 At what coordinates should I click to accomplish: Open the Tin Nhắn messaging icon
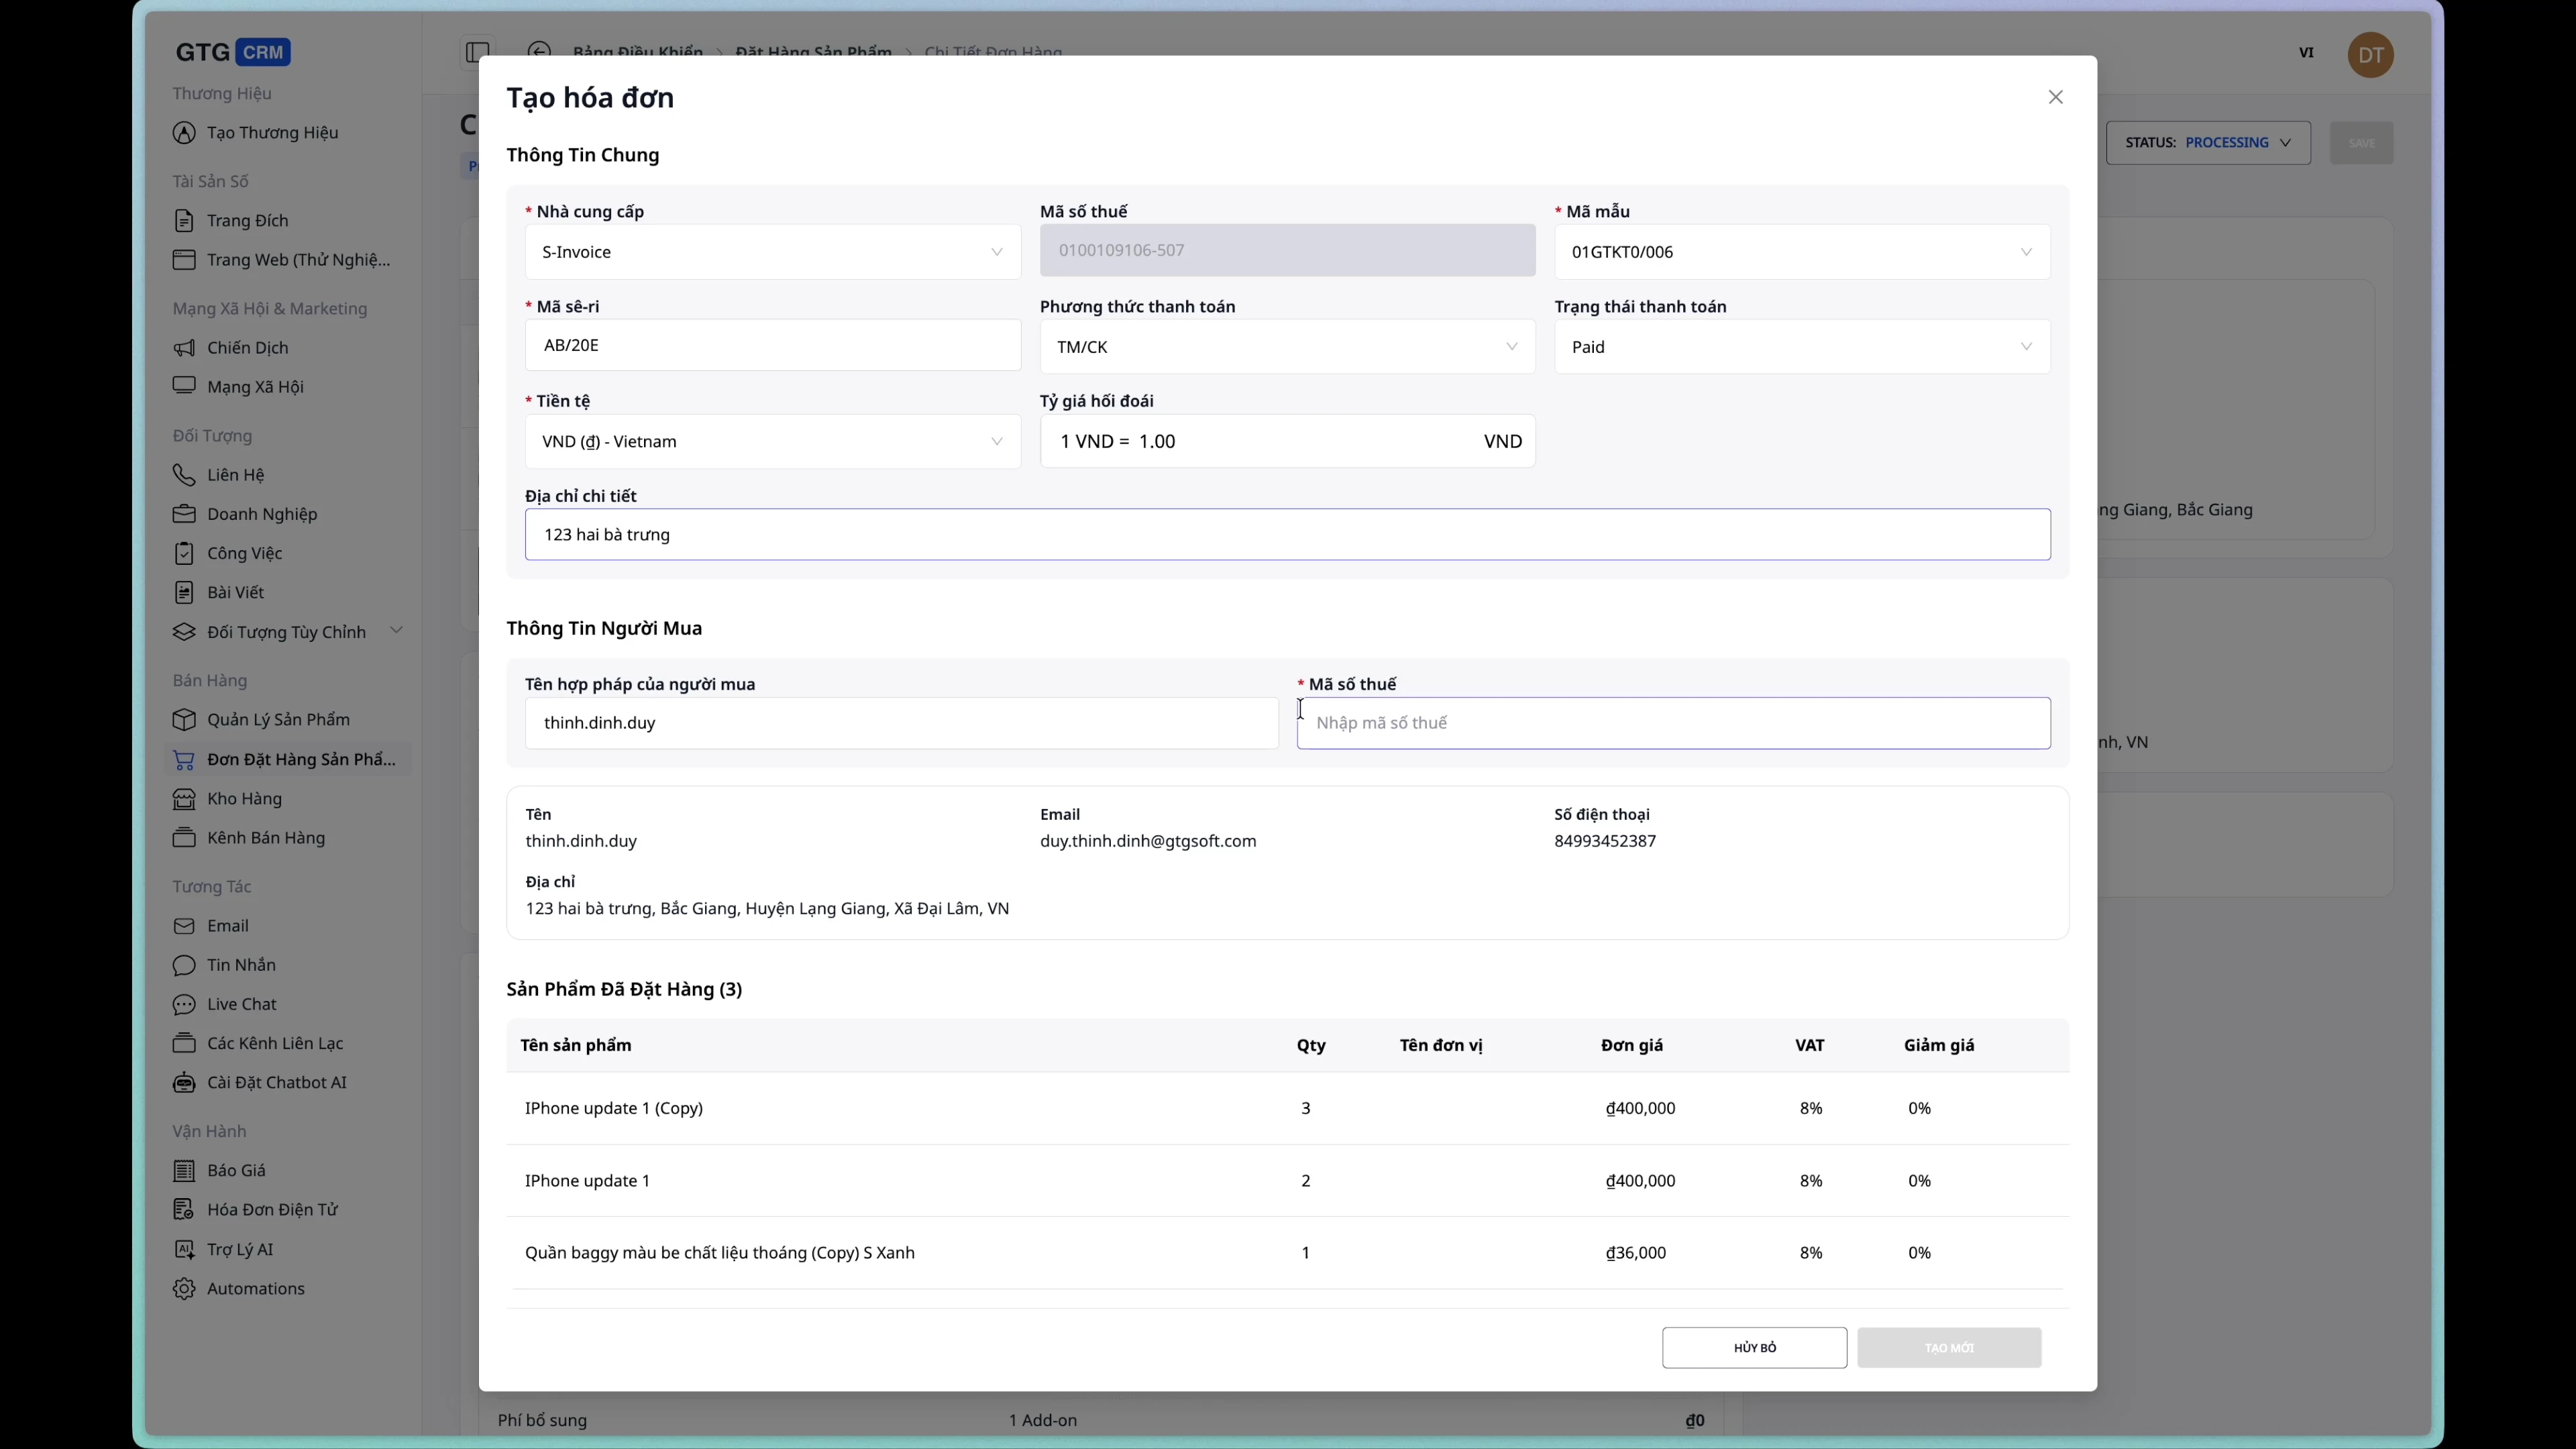point(184,965)
